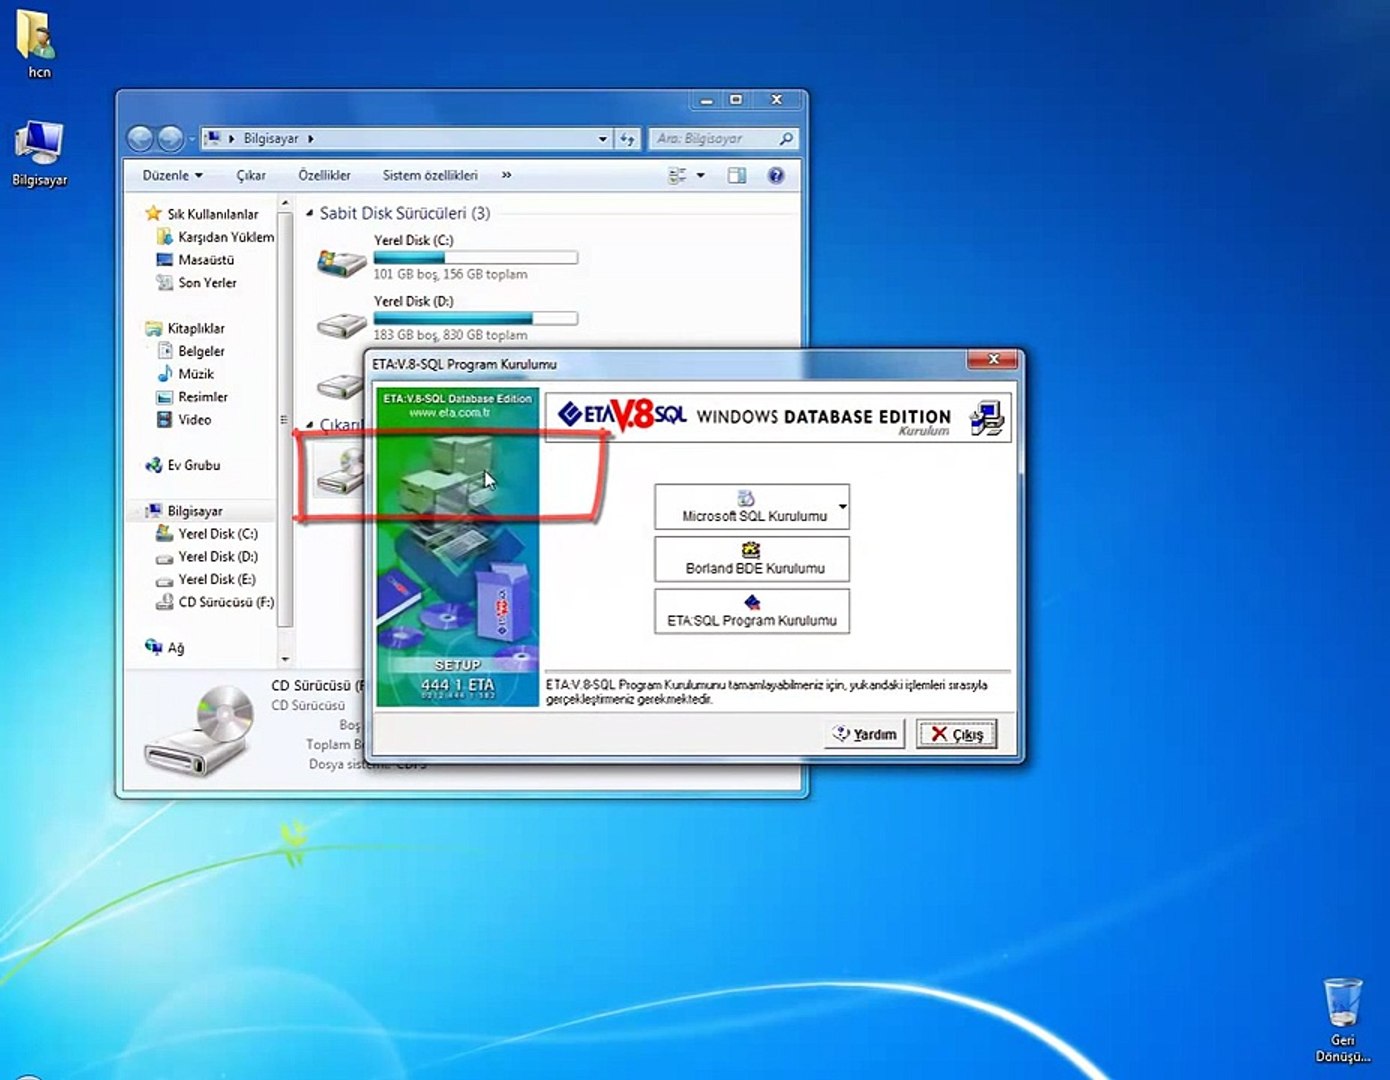This screenshot has width=1390, height=1080.
Task: Click the Müzik note icon in sidebar
Action: click(165, 373)
